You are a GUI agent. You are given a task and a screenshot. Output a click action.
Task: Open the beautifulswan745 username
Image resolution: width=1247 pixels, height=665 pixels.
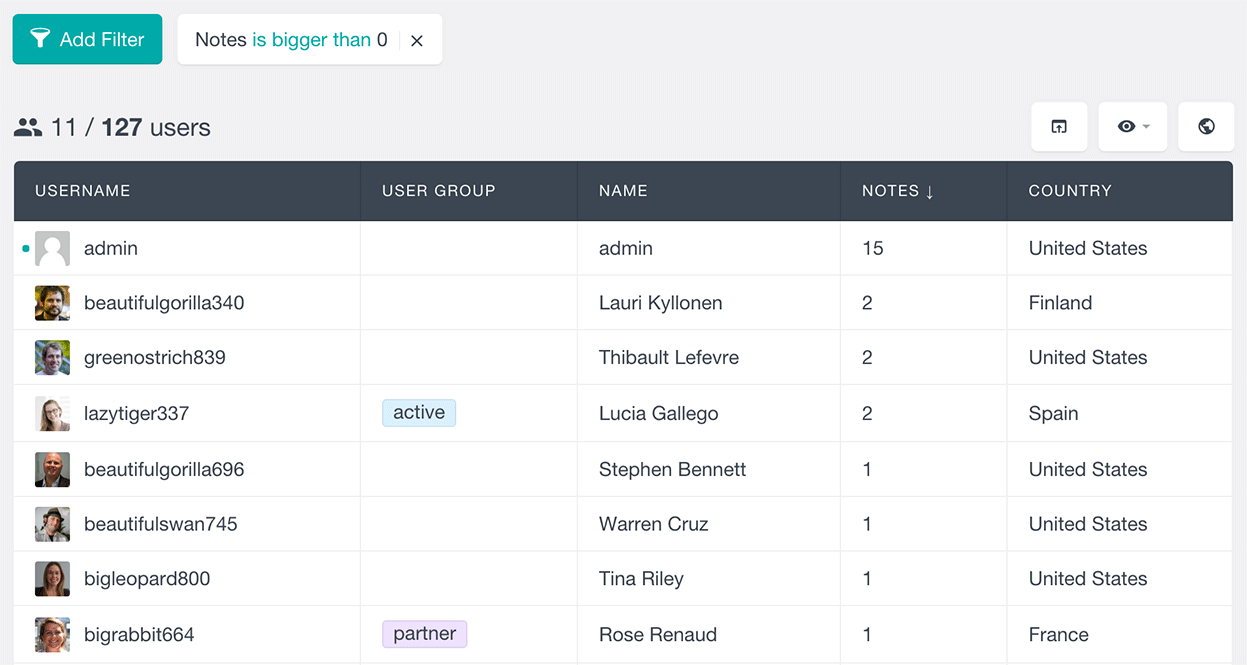click(x=161, y=524)
